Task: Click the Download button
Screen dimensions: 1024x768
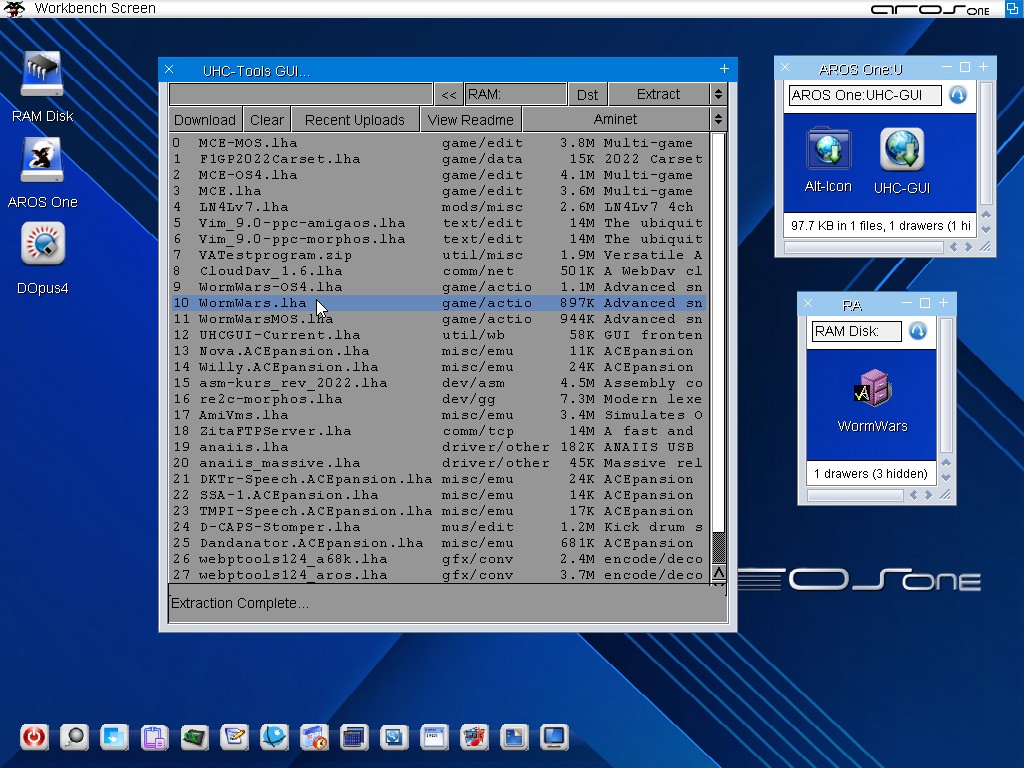Action: click(205, 120)
